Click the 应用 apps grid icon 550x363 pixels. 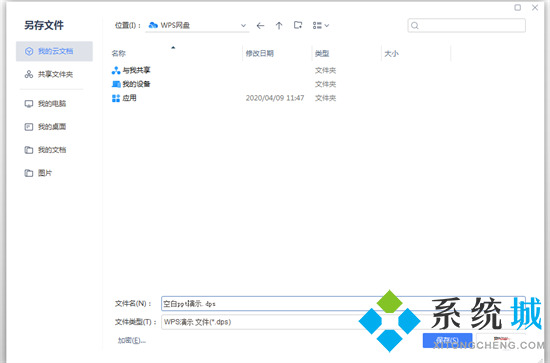[x=116, y=98]
